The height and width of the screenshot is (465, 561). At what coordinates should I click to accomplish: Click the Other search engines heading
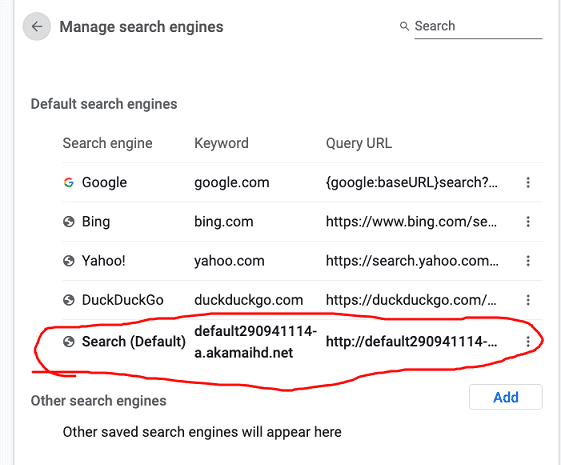pos(98,401)
